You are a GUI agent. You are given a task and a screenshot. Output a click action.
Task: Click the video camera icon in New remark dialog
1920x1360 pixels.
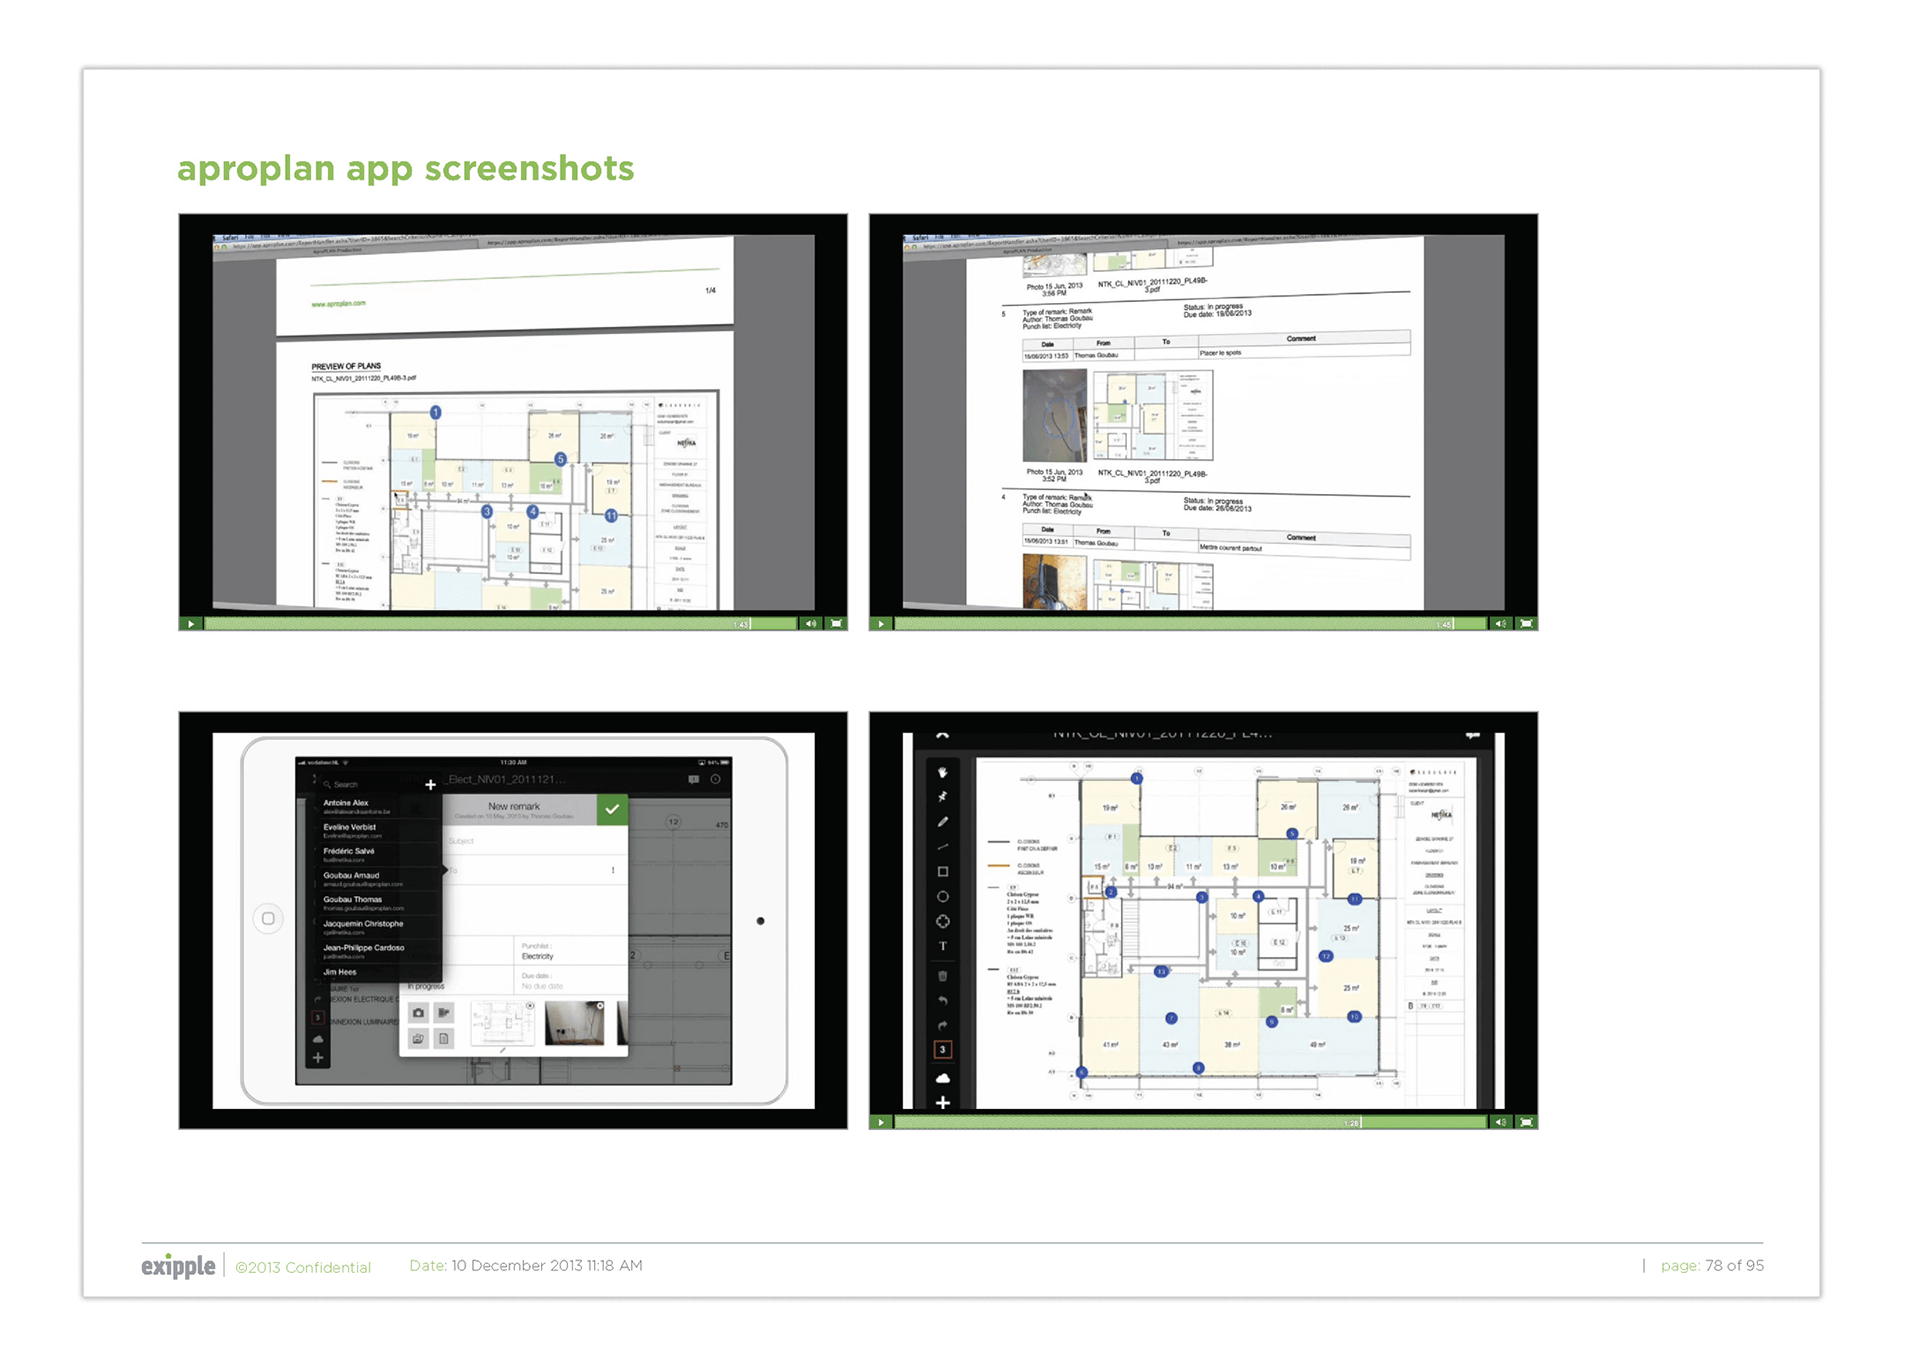444,1013
